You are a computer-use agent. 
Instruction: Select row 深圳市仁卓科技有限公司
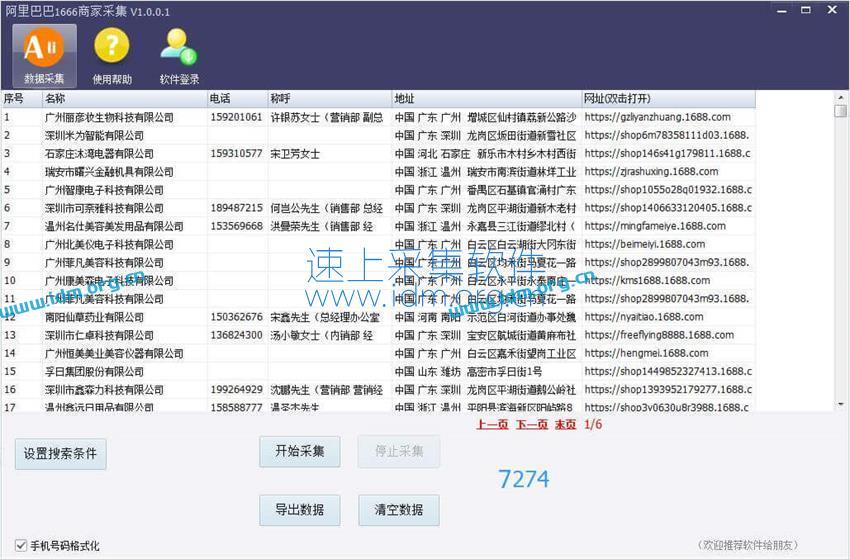378,335
